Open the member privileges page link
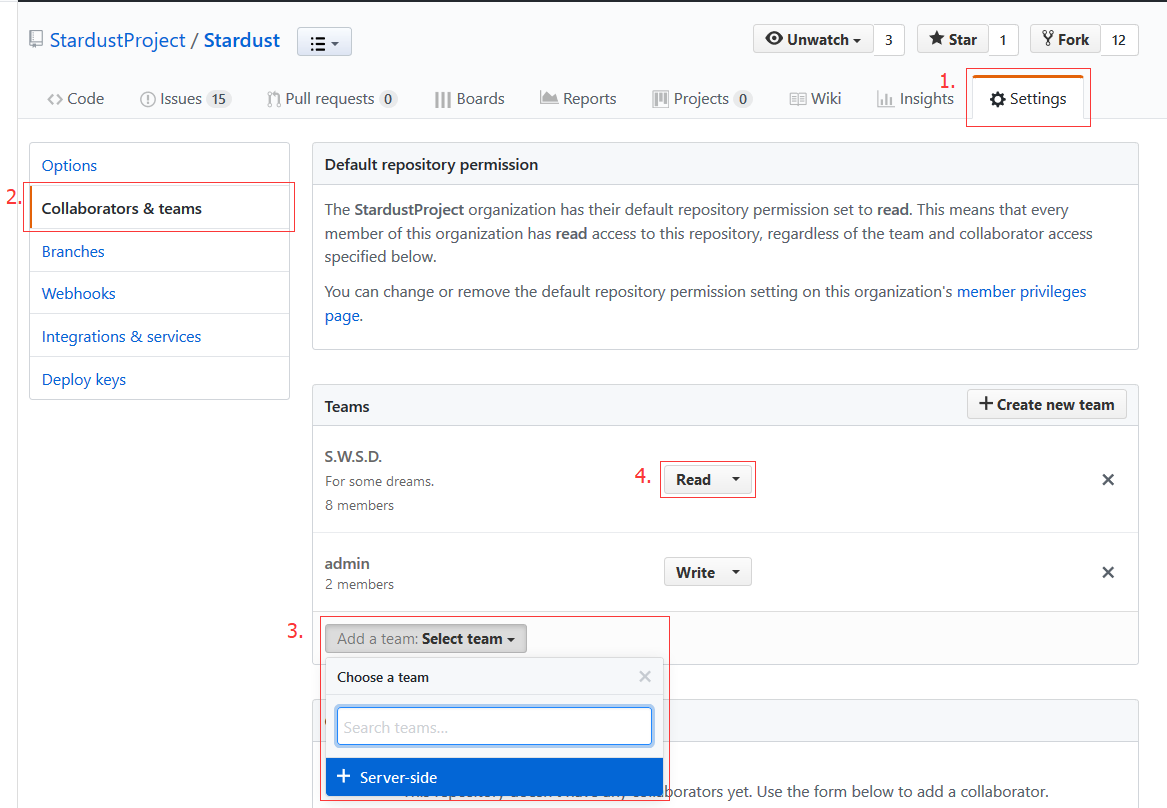The height and width of the screenshot is (808, 1167). (1021, 292)
